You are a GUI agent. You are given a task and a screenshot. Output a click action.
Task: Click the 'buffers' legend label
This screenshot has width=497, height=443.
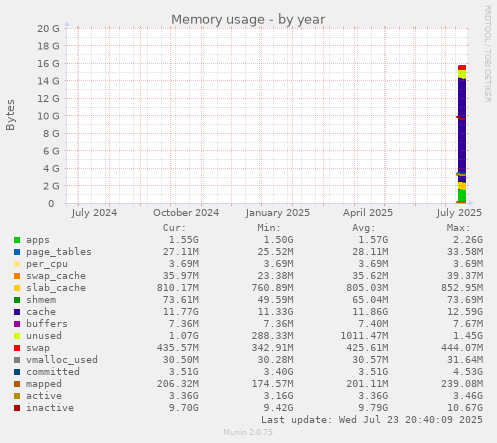[x=47, y=324]
